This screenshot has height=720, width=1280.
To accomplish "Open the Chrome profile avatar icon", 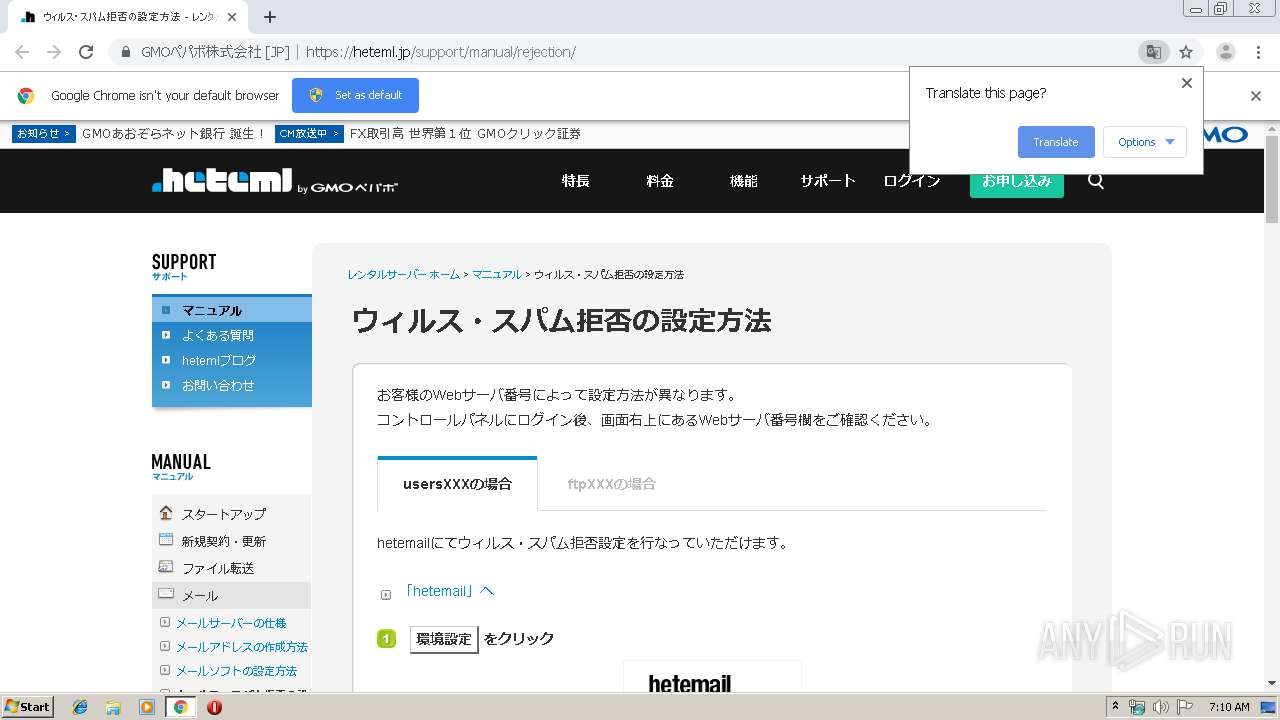I will [1226, 52].
